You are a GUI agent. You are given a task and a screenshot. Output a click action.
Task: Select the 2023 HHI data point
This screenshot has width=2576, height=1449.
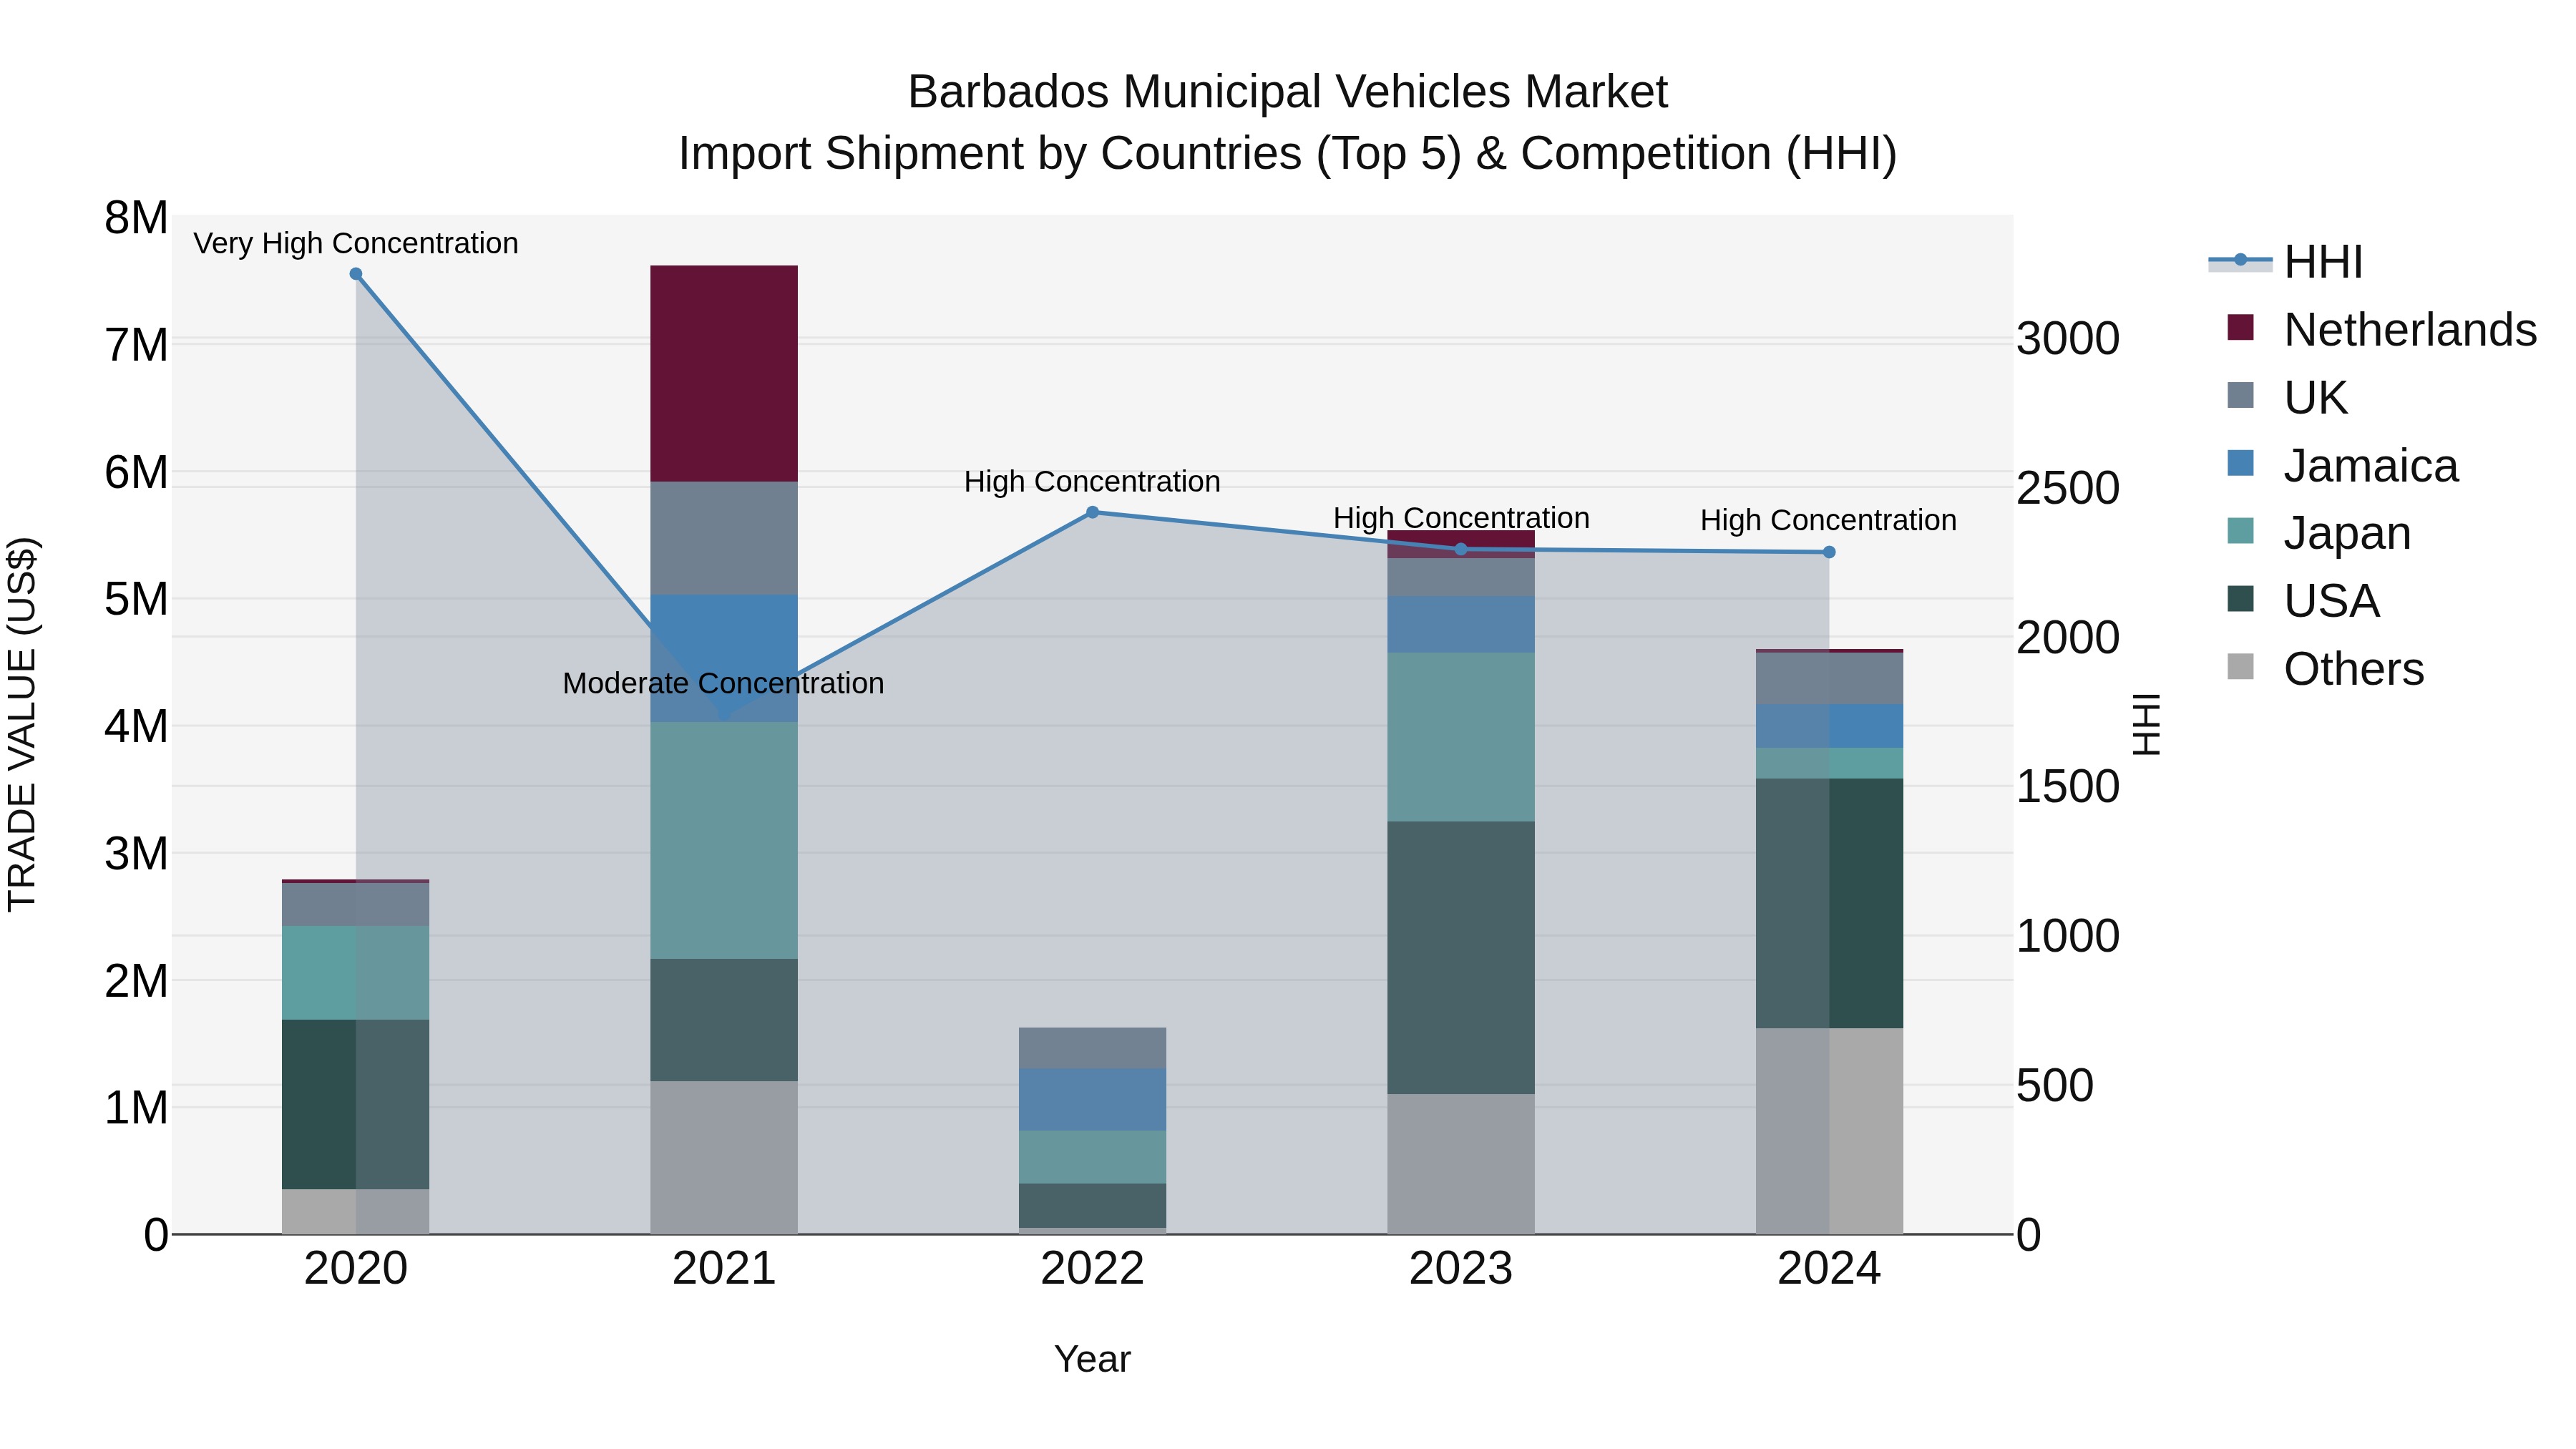click(1460, 549)
